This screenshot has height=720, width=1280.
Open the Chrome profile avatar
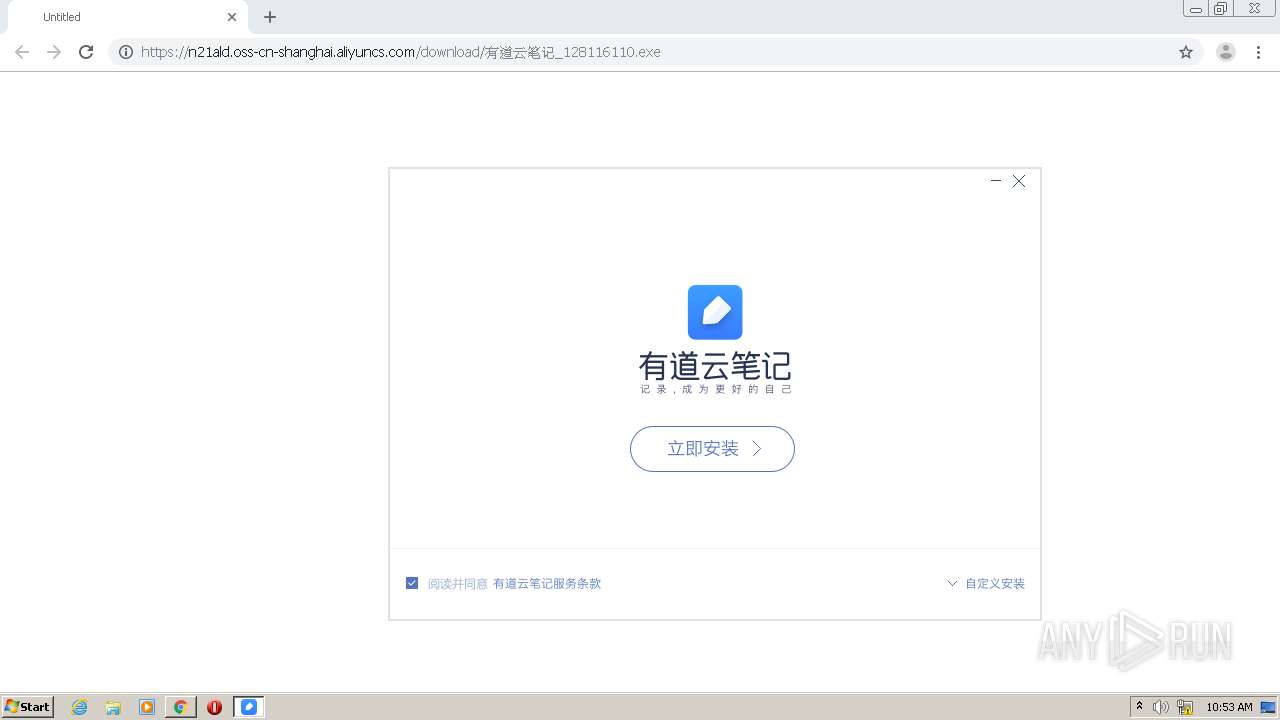(1226, 52)
